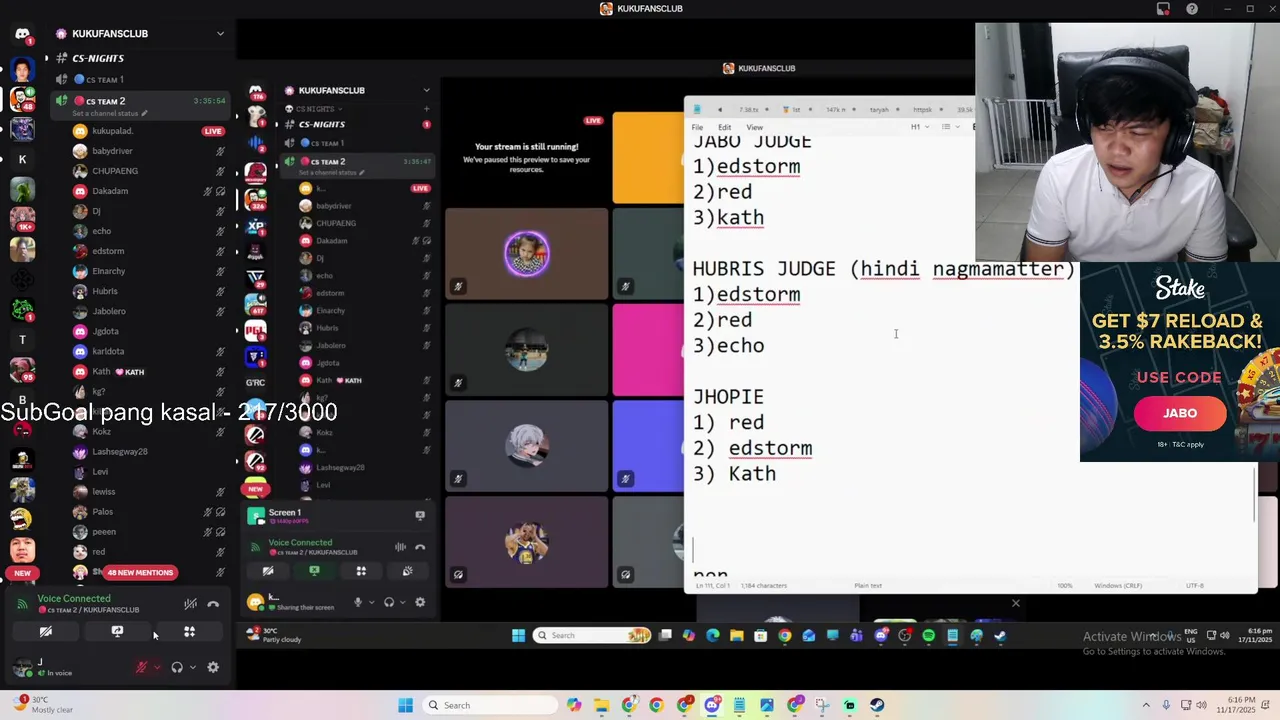Image resolution: width=1280 pixels, height=720 pixels.
Task: Open activities button in inner Discord panel
Action: coord(361,571)
